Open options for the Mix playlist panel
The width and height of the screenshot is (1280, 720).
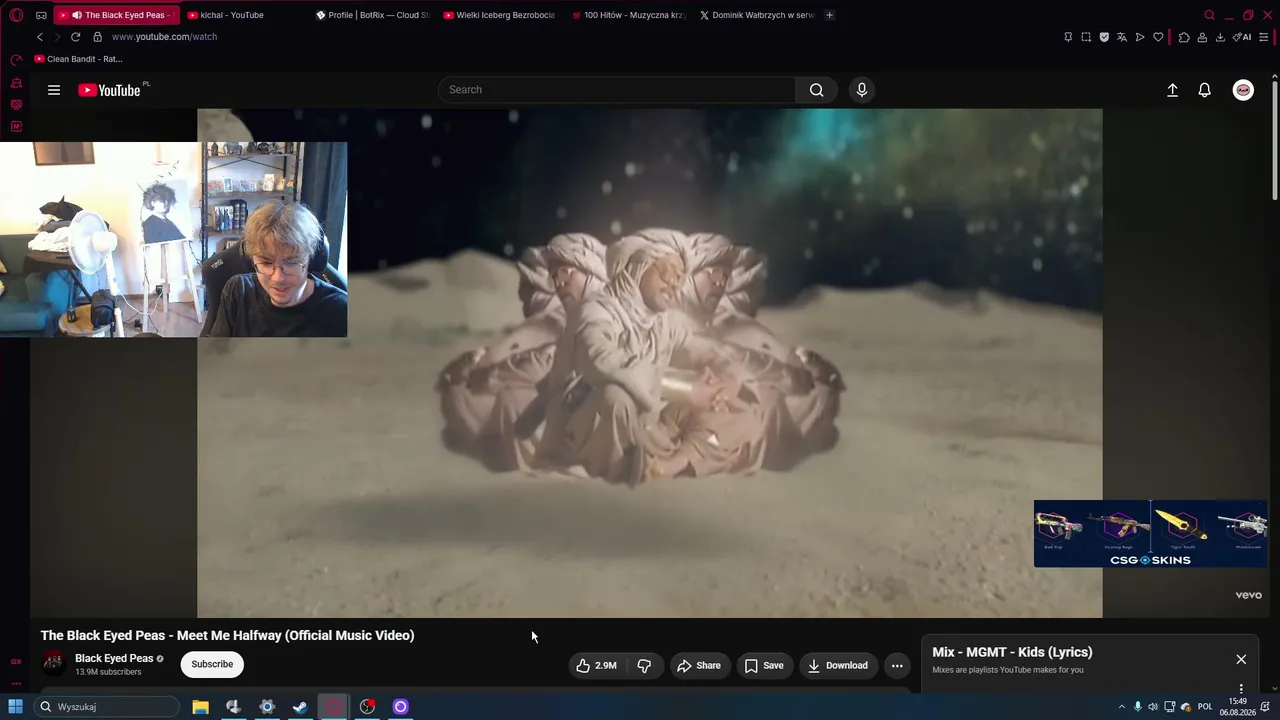click(x=1241, y=689)
